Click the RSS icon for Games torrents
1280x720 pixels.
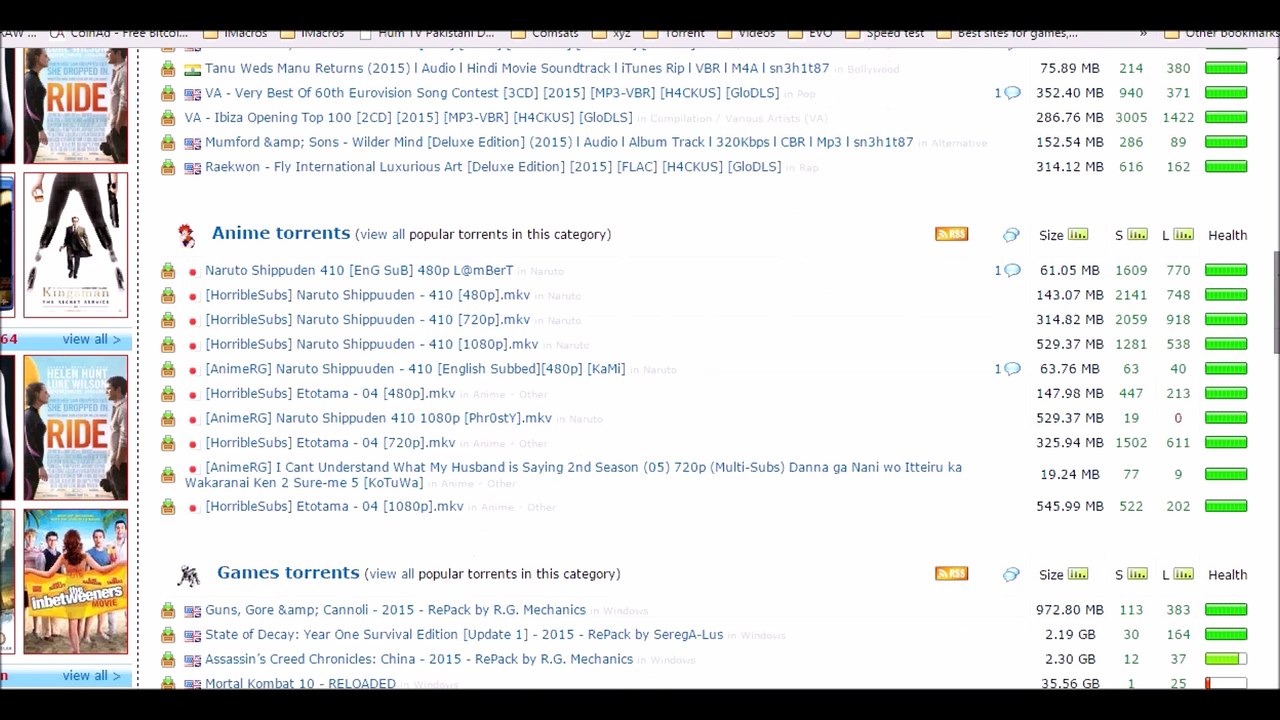(x=951, y=574)
